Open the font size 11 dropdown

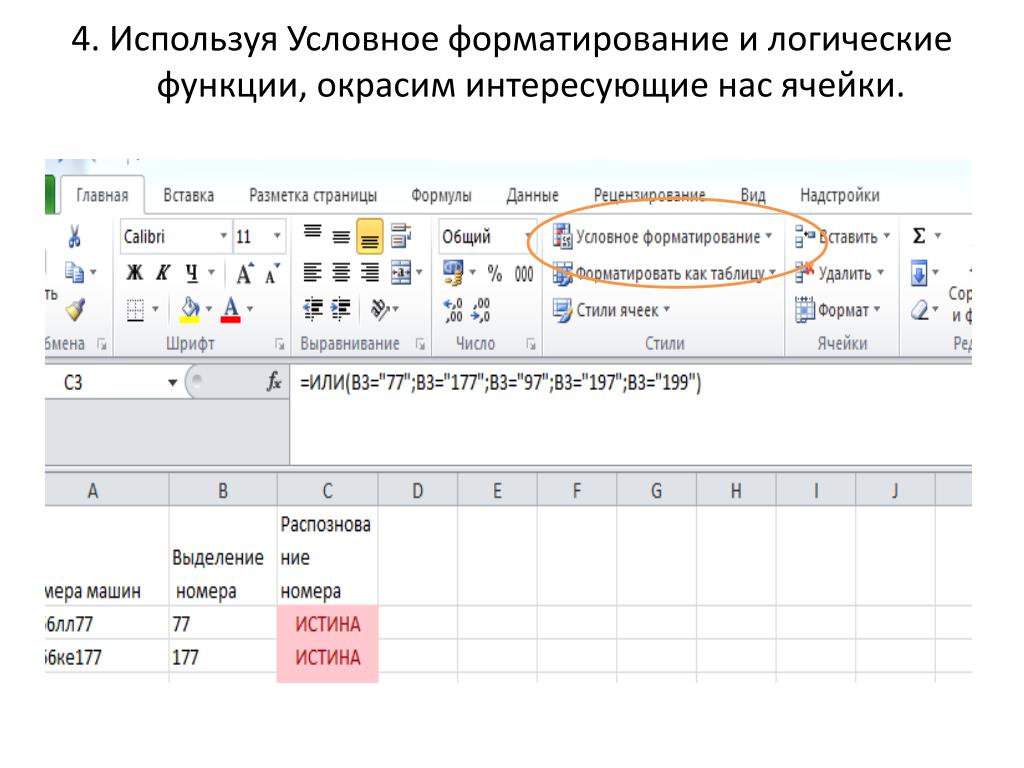click(277, 236)
